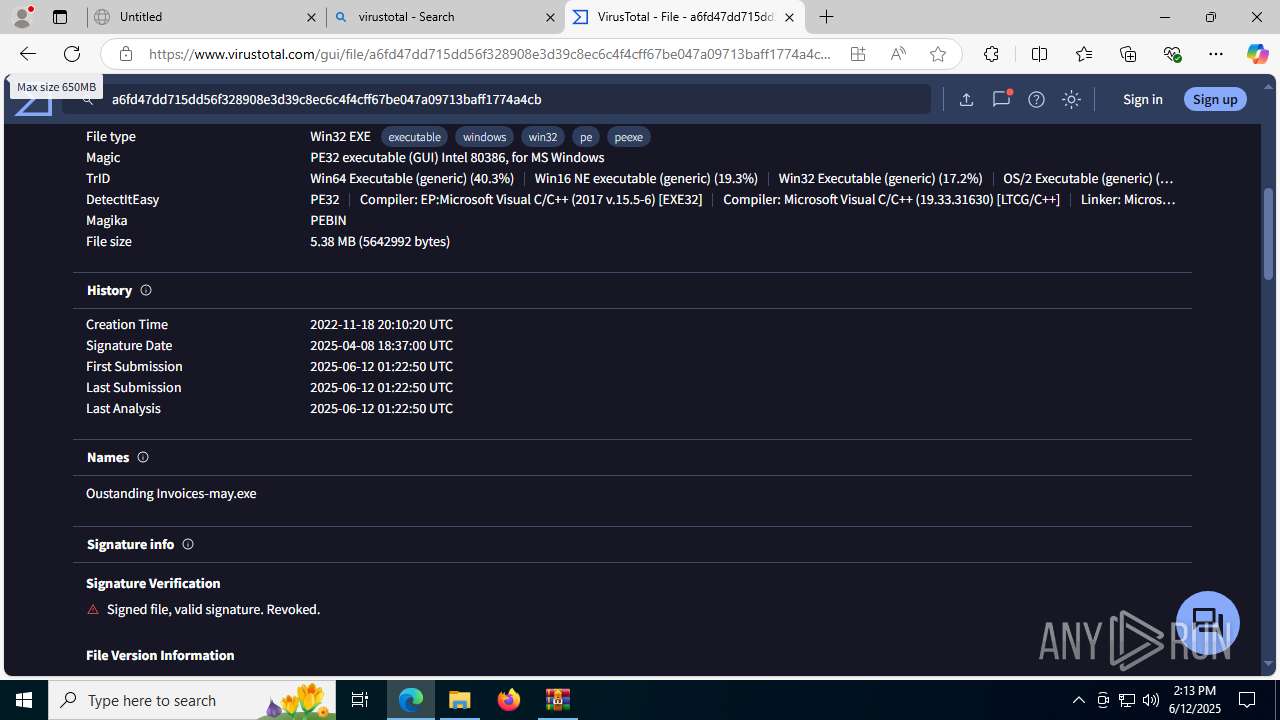Select the 'pe' tag
The image size is (1280, 720).
pyautogui.click(x=586, y=137)
